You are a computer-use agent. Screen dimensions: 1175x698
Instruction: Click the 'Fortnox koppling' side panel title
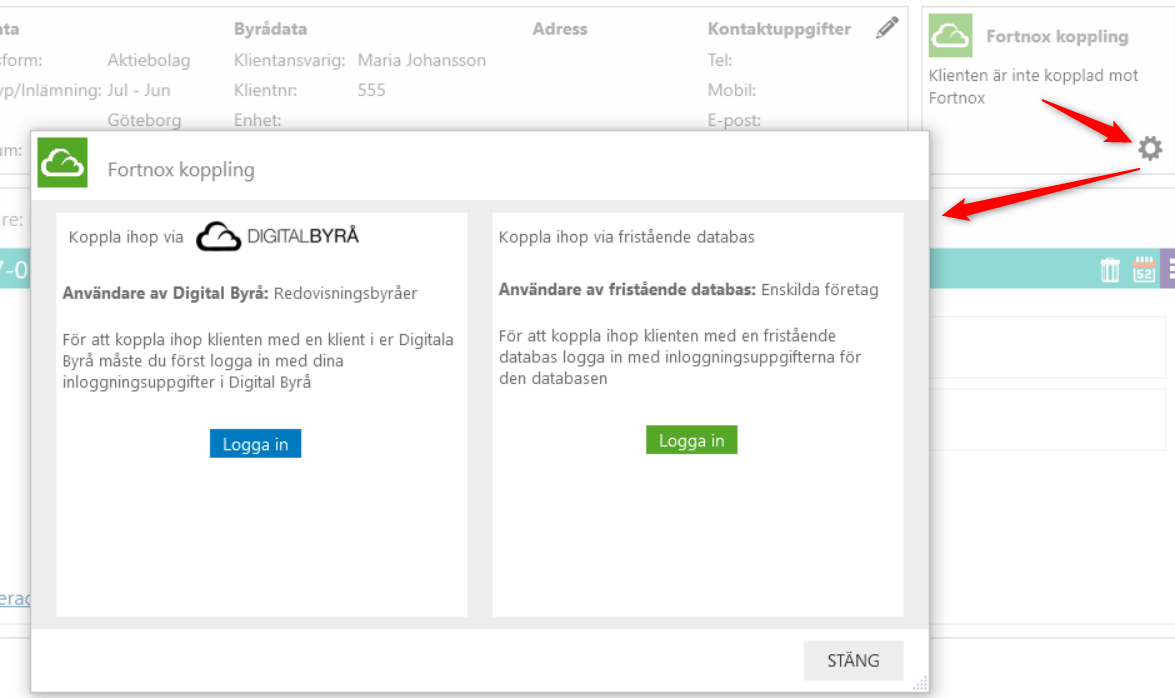coord(1057,37)
